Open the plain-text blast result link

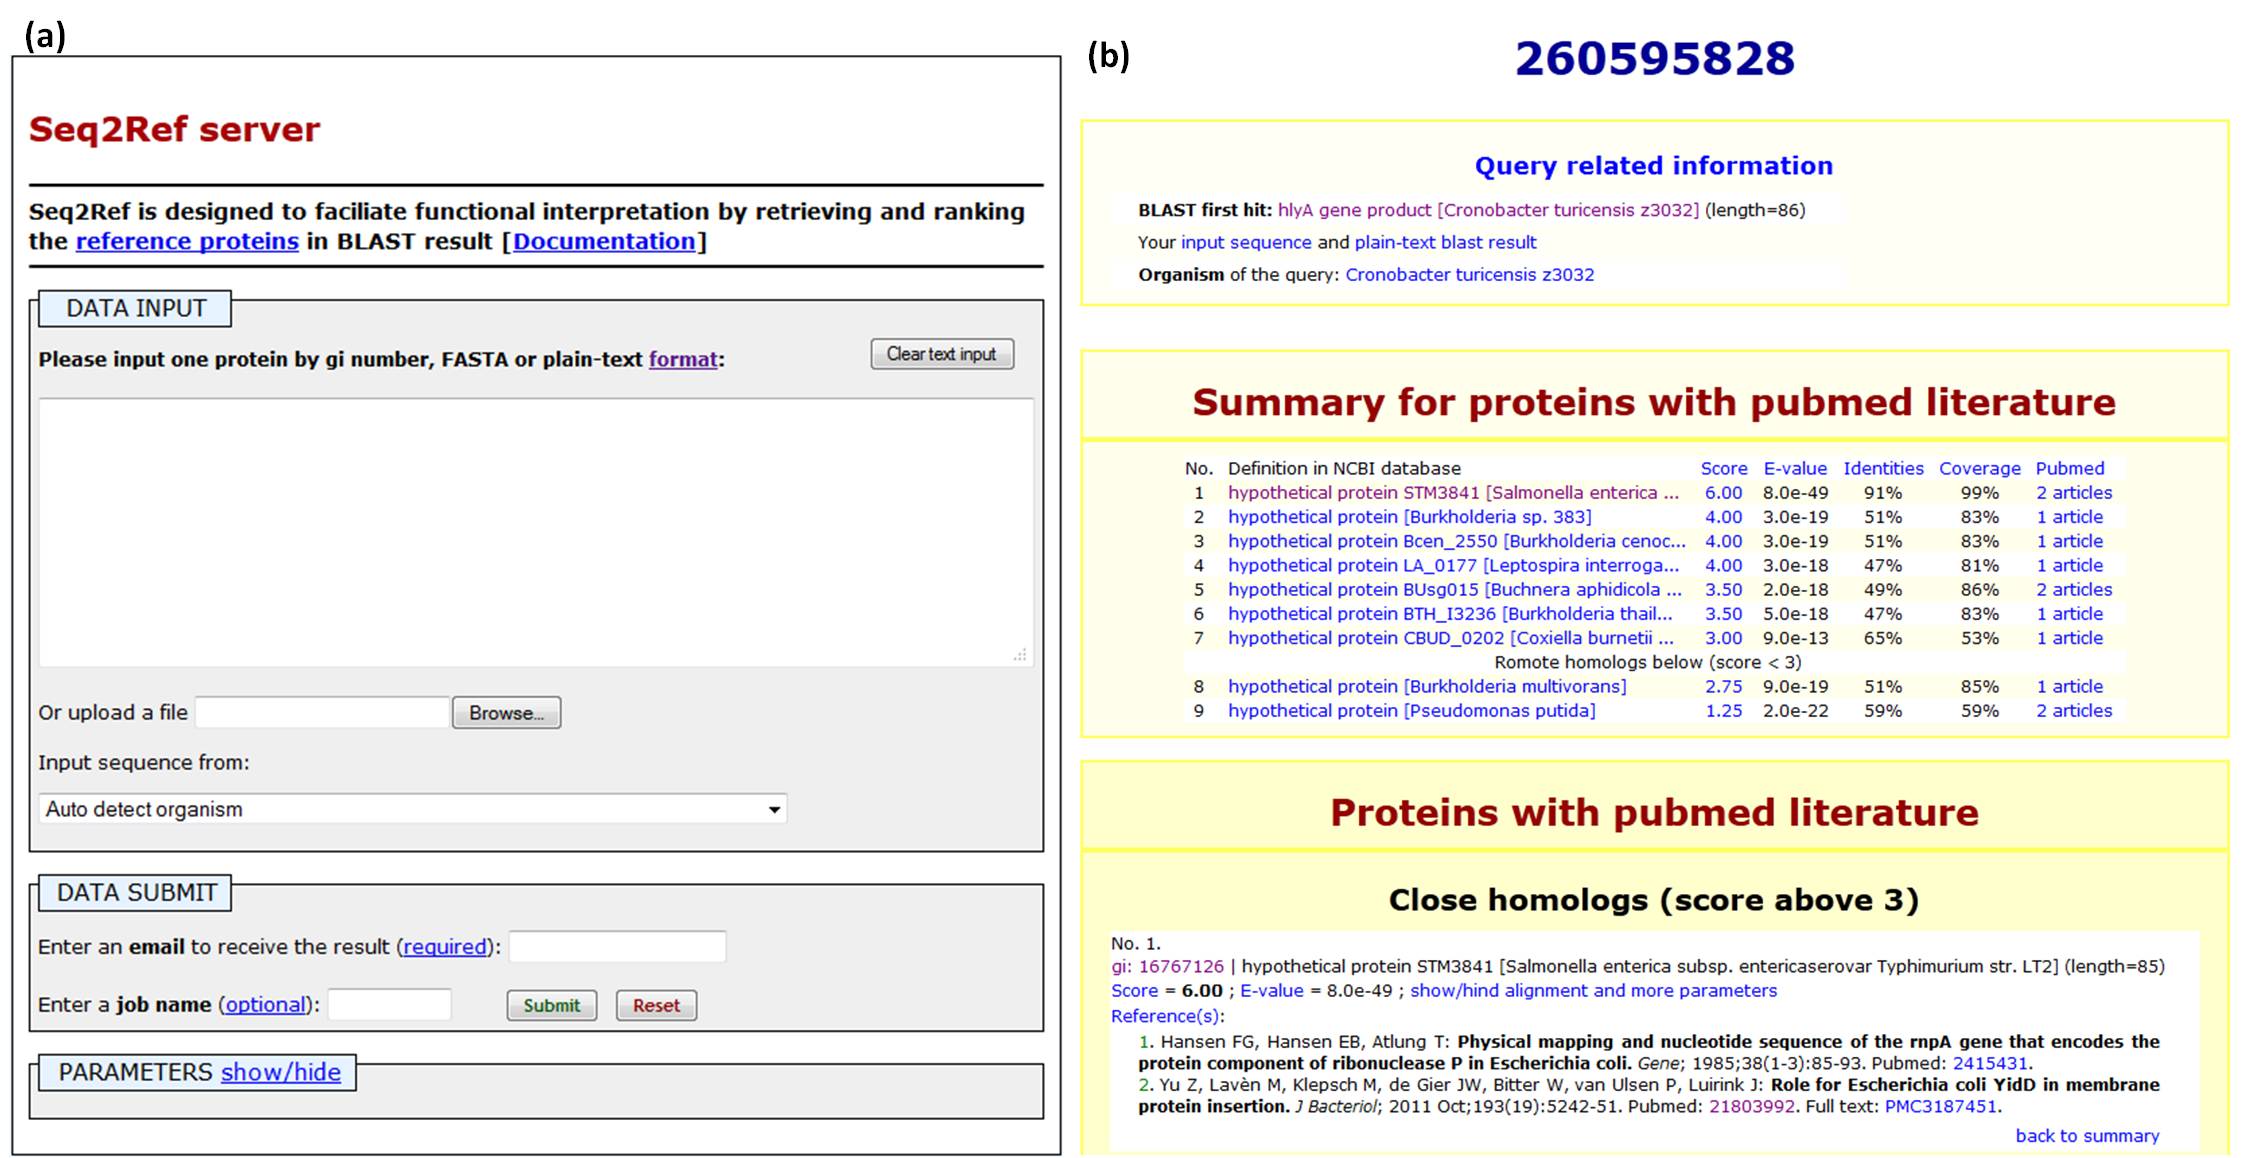[1445, 242]
